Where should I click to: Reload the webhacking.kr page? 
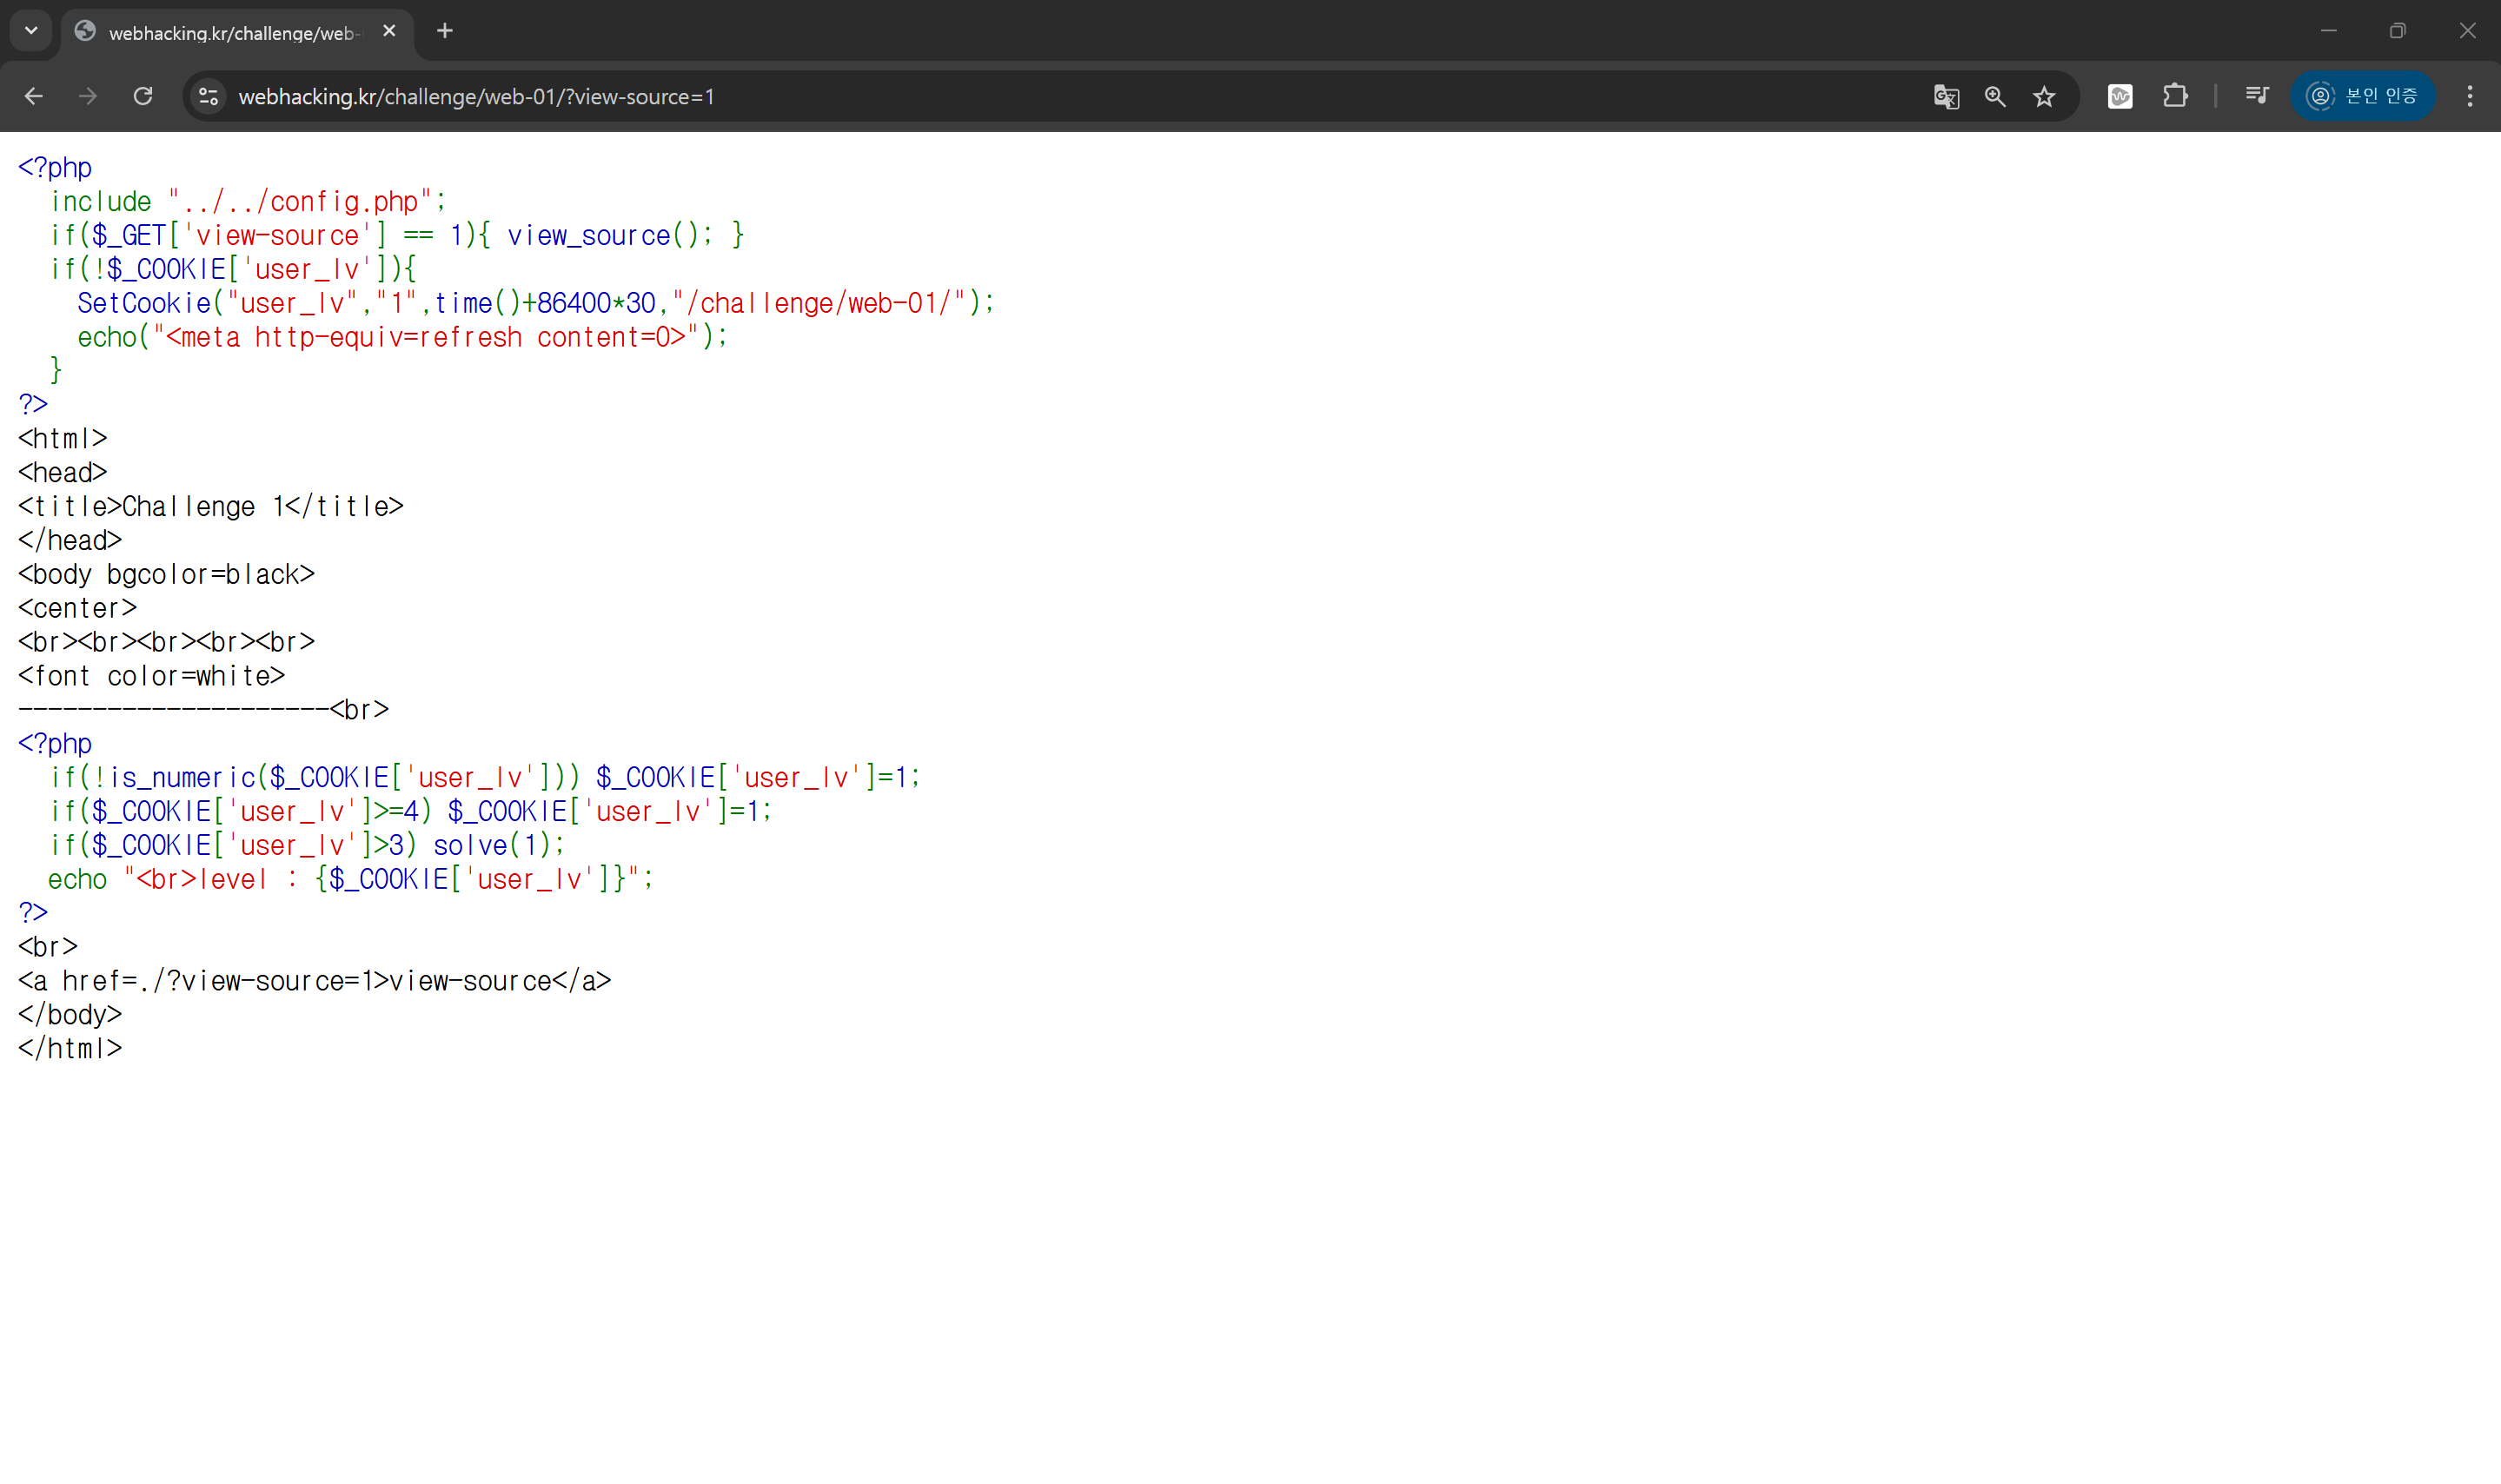click(143, 96)
